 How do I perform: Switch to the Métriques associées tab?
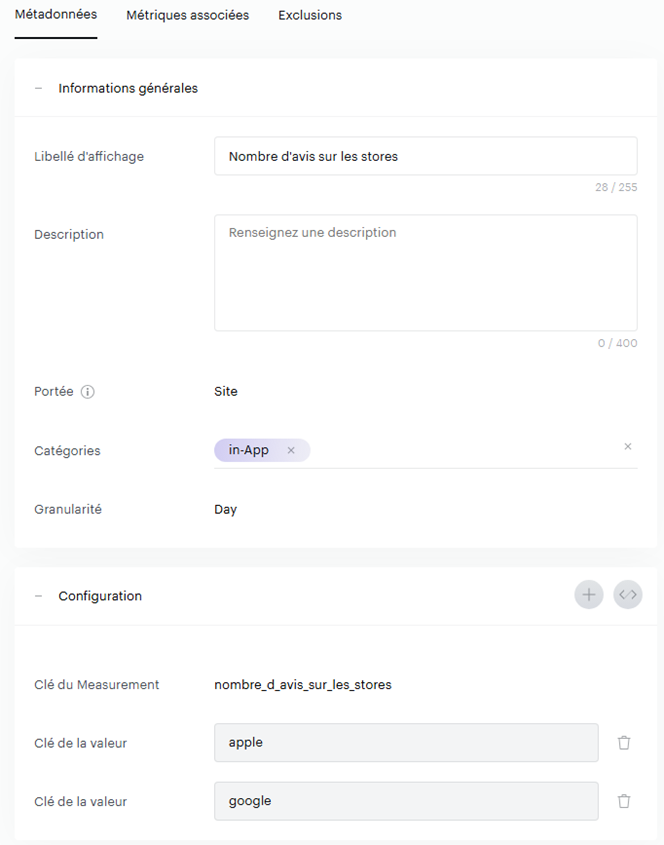click(187, 15)
